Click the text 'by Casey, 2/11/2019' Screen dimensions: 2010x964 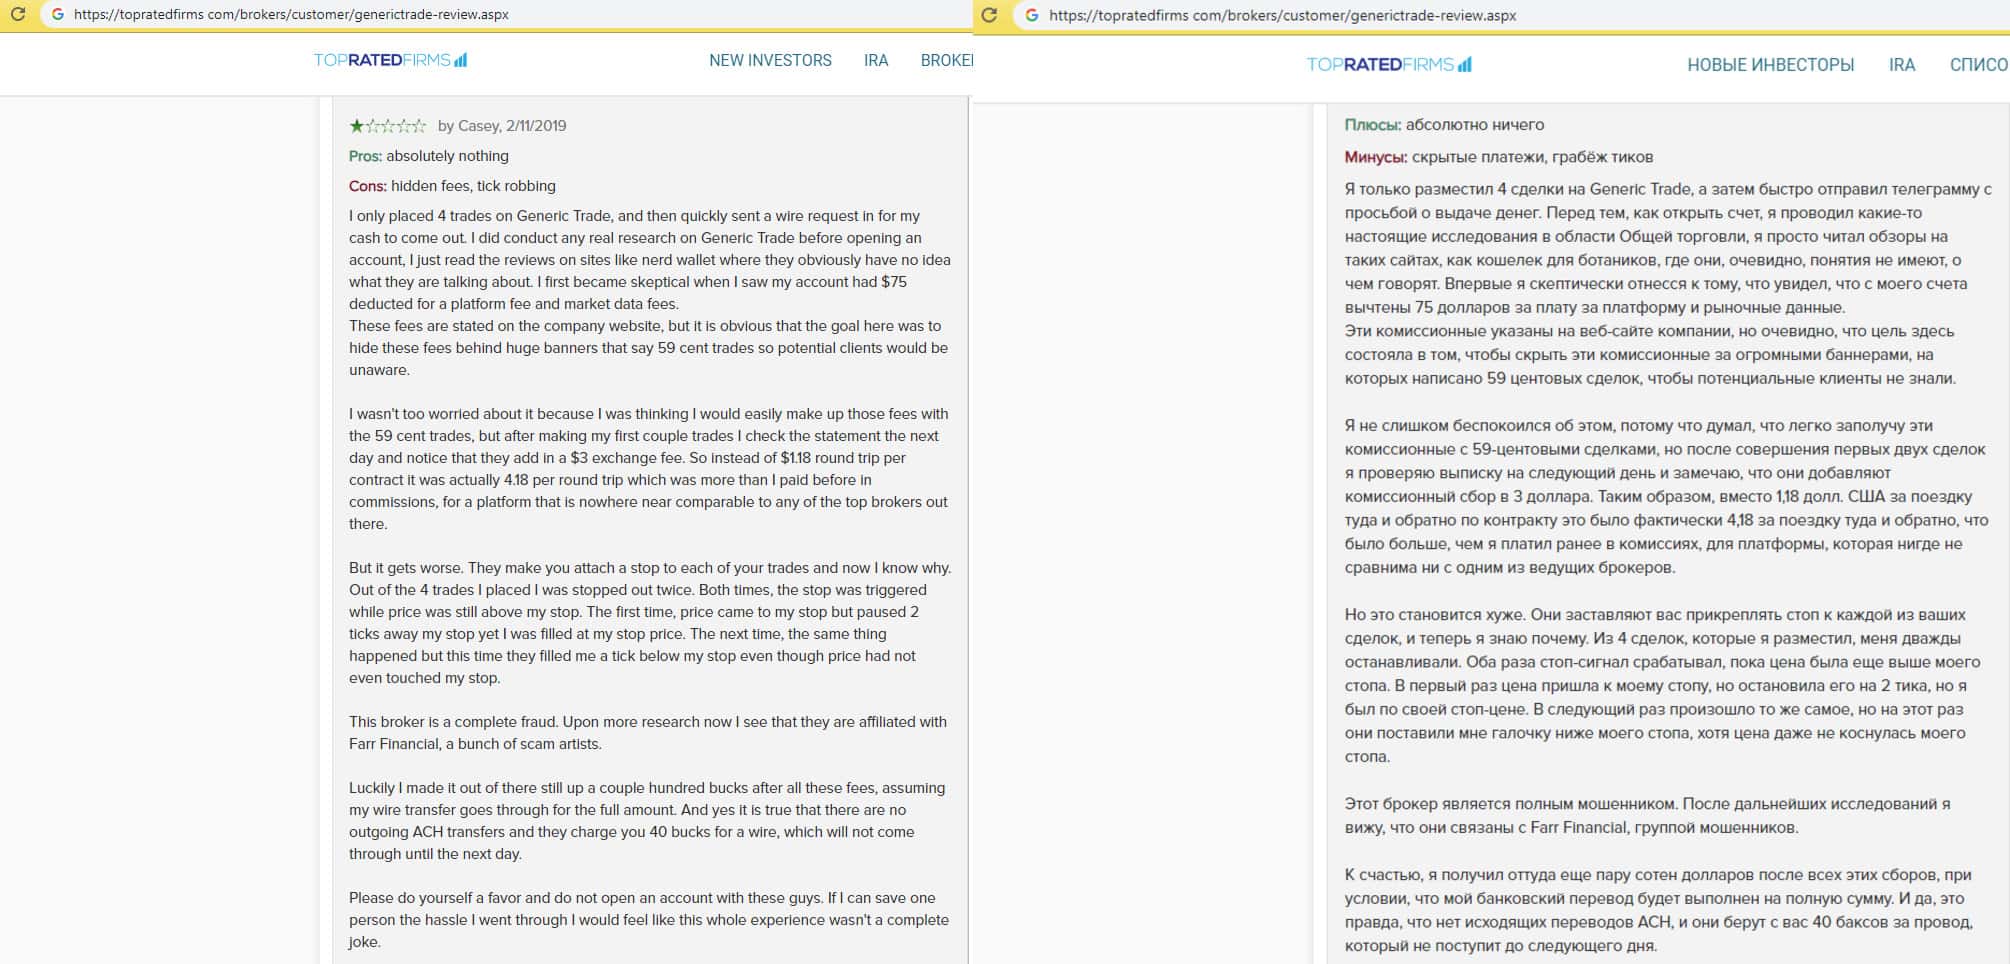pos(502,126)
